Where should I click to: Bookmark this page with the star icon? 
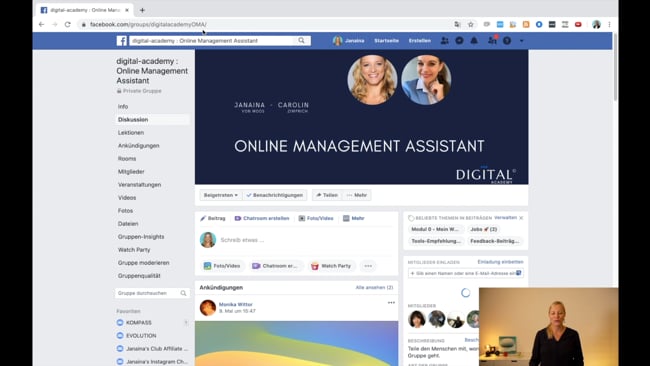coord(471,24)
